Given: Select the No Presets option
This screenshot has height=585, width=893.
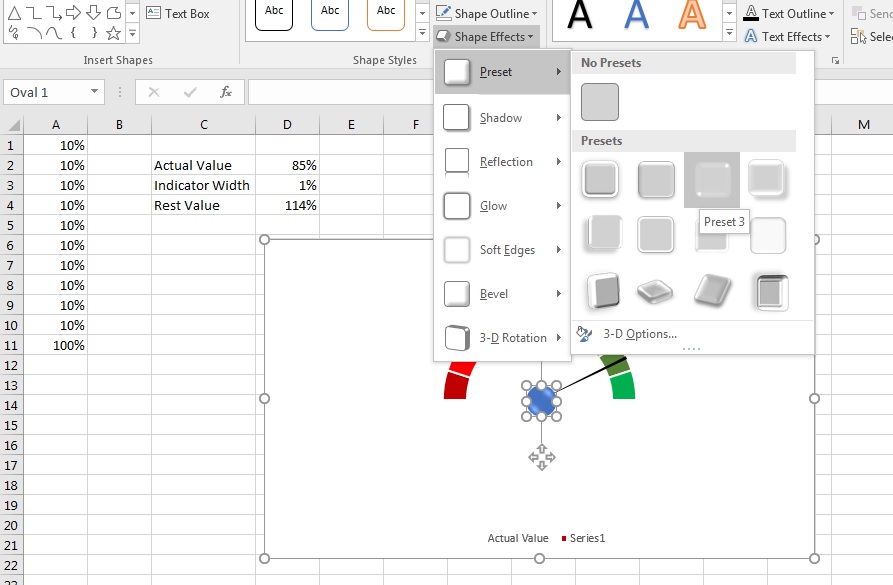Looking at the screenshot, I should pos(600,101).
